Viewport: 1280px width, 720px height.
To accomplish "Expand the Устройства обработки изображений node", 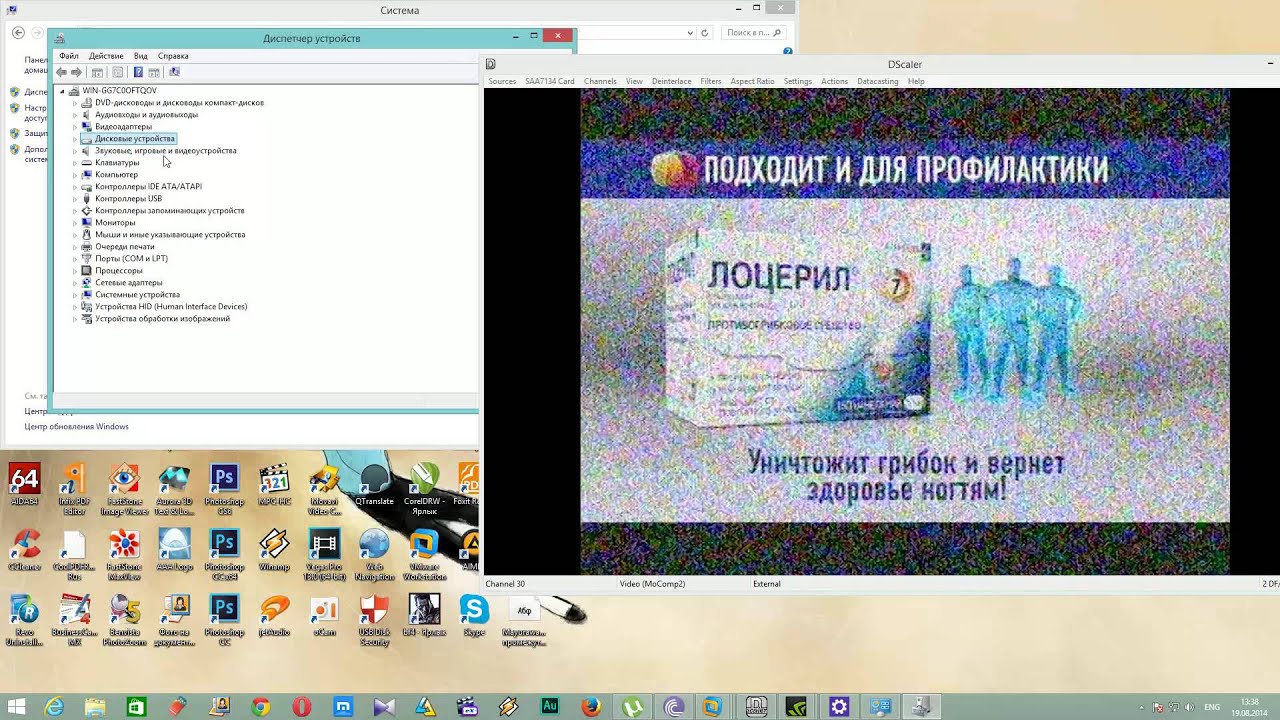I will [75, 319].
